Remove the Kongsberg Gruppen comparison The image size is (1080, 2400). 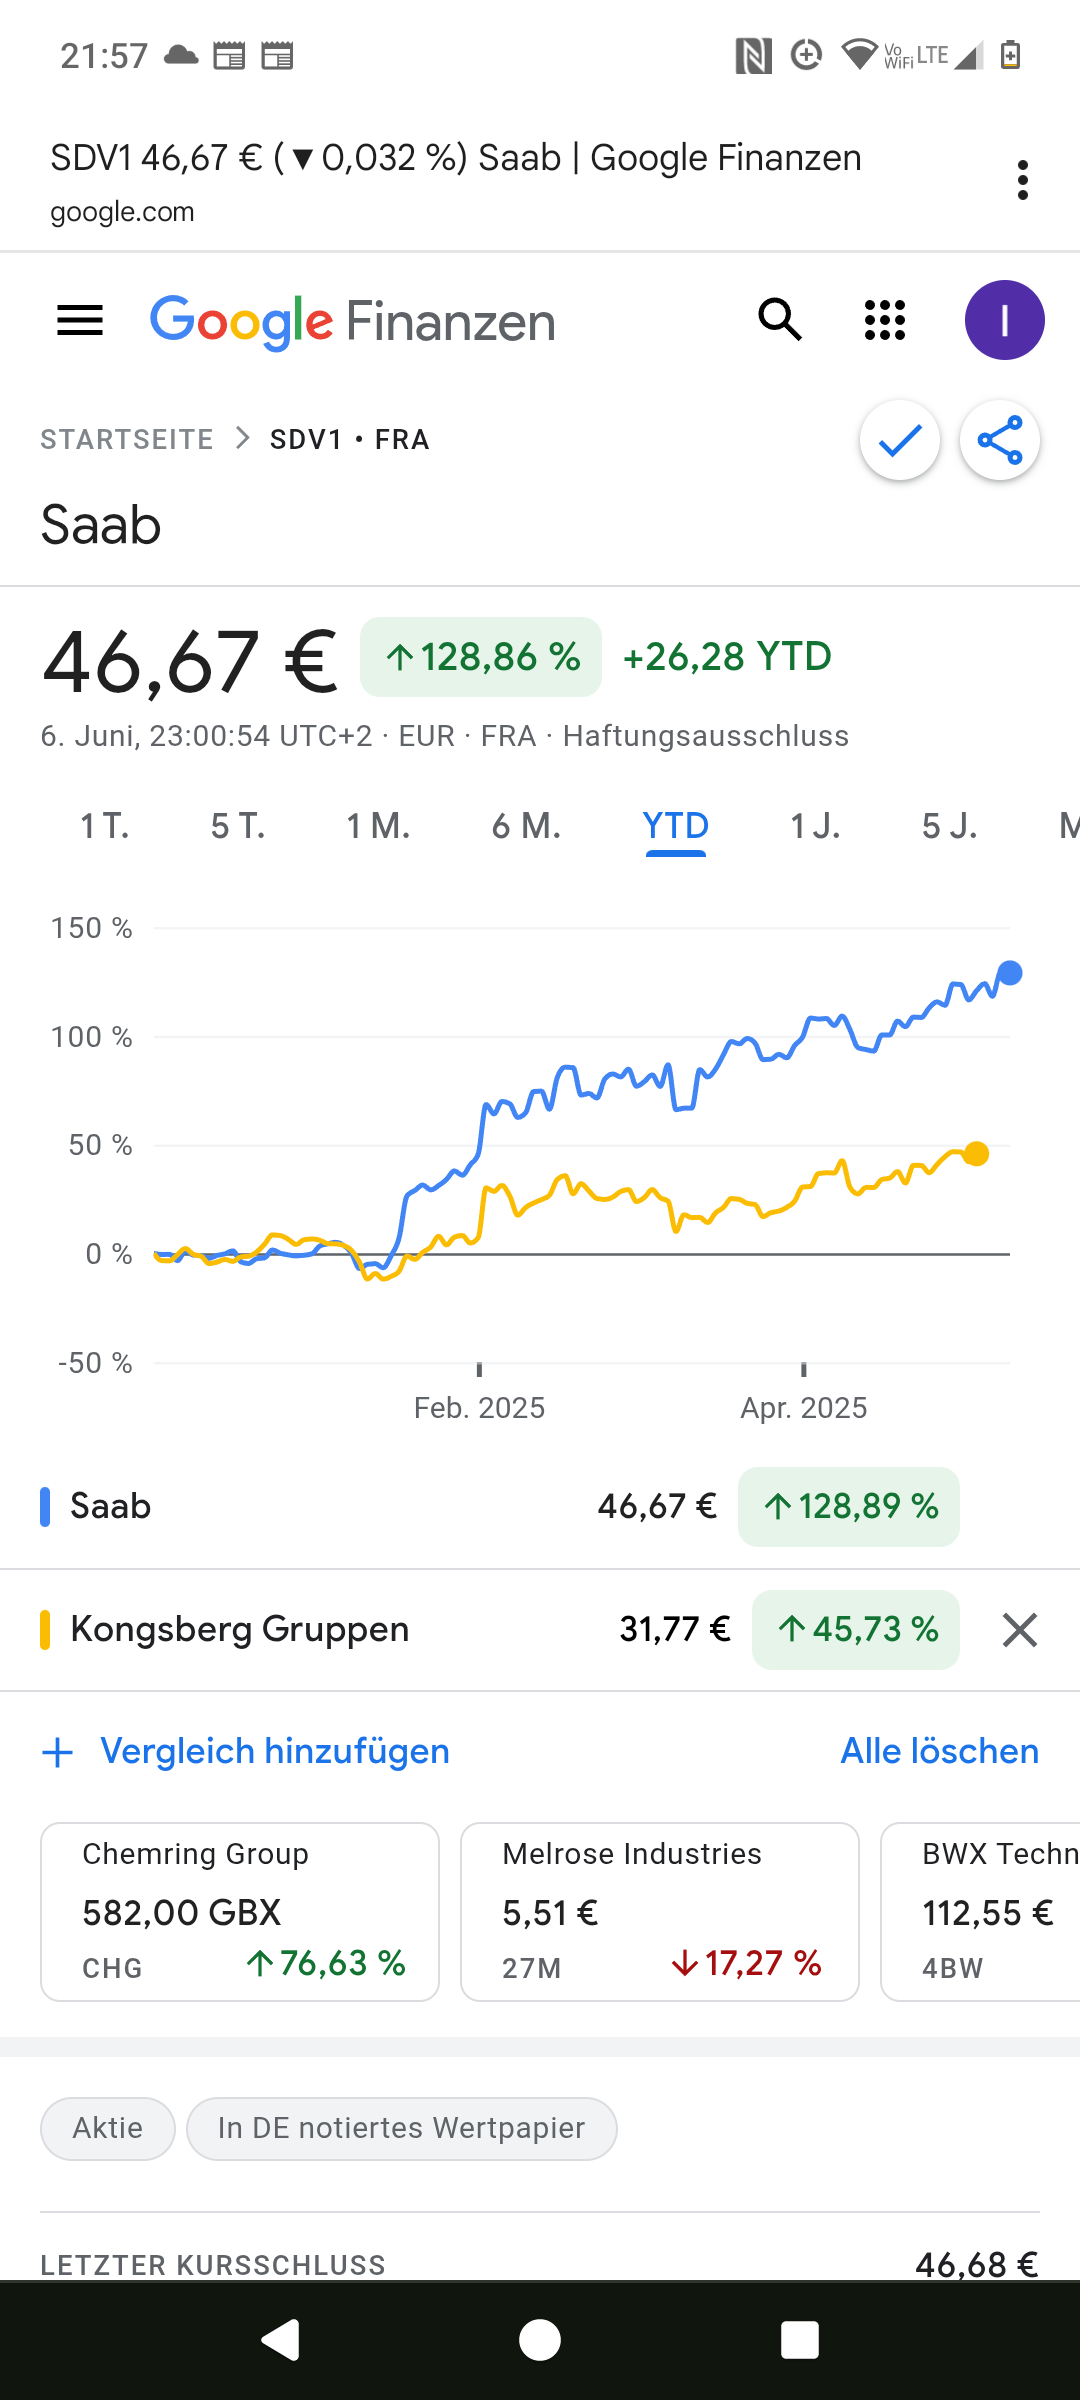coord(1020,1630)
